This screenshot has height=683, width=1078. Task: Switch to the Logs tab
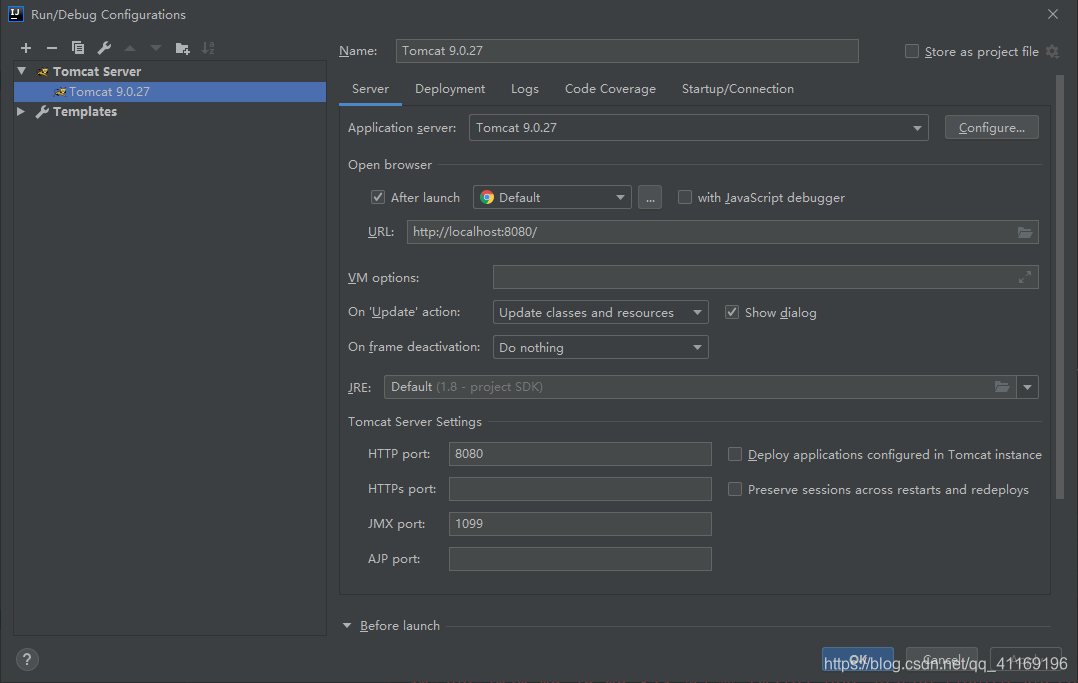coord(525,89)
